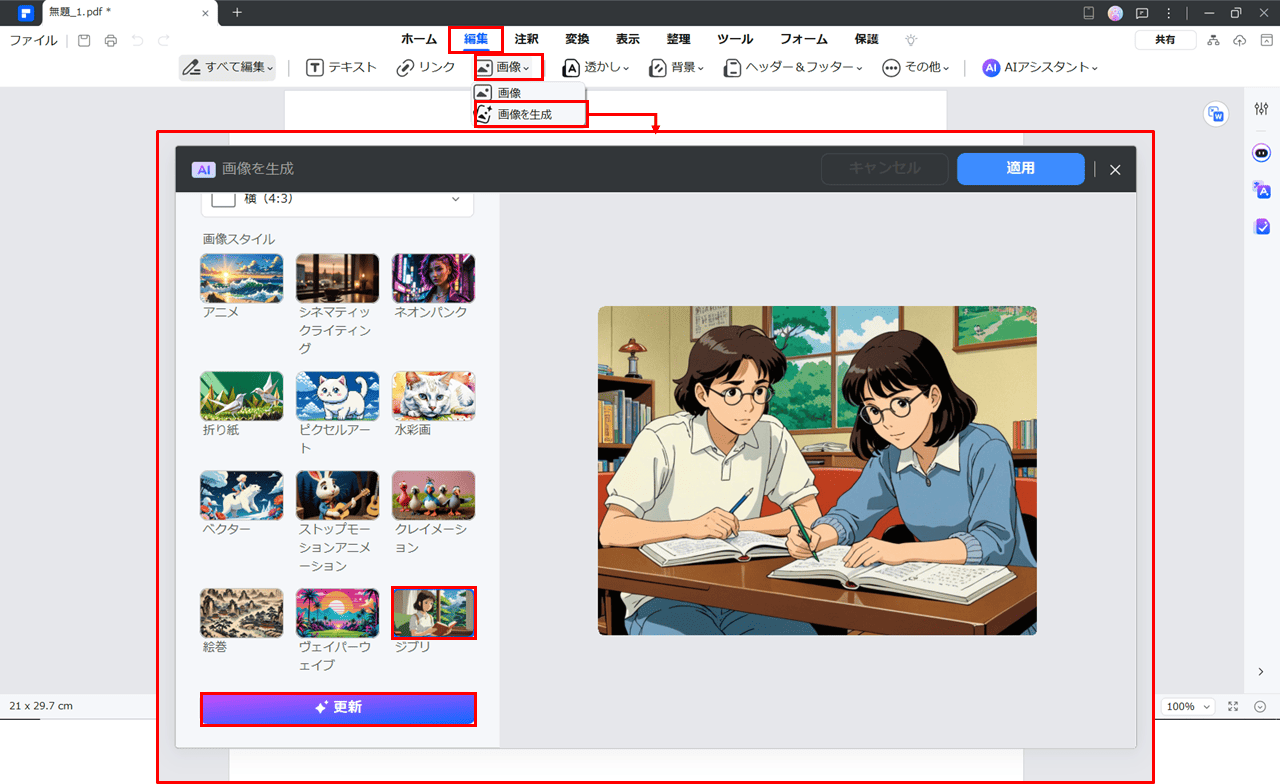
Task: Open the feedback message icon
Action: coord(1142,13)
